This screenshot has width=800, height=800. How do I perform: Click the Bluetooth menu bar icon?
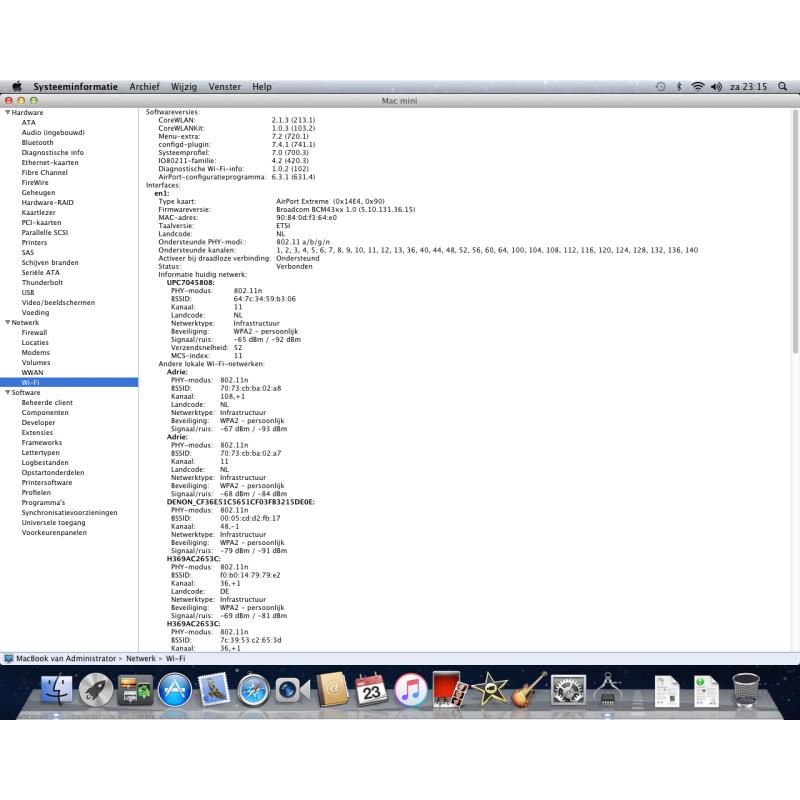pyautogui.click(x=679, y=86)
